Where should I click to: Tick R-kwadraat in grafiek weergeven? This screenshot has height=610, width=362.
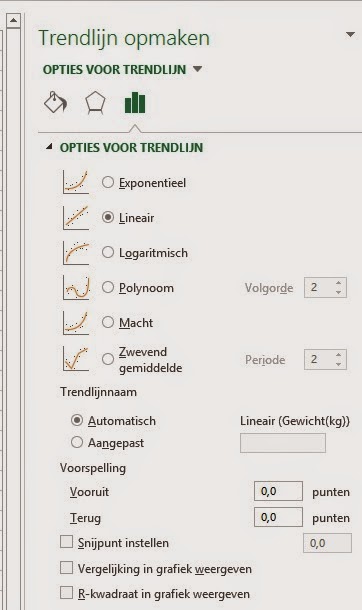coord(66,593)
